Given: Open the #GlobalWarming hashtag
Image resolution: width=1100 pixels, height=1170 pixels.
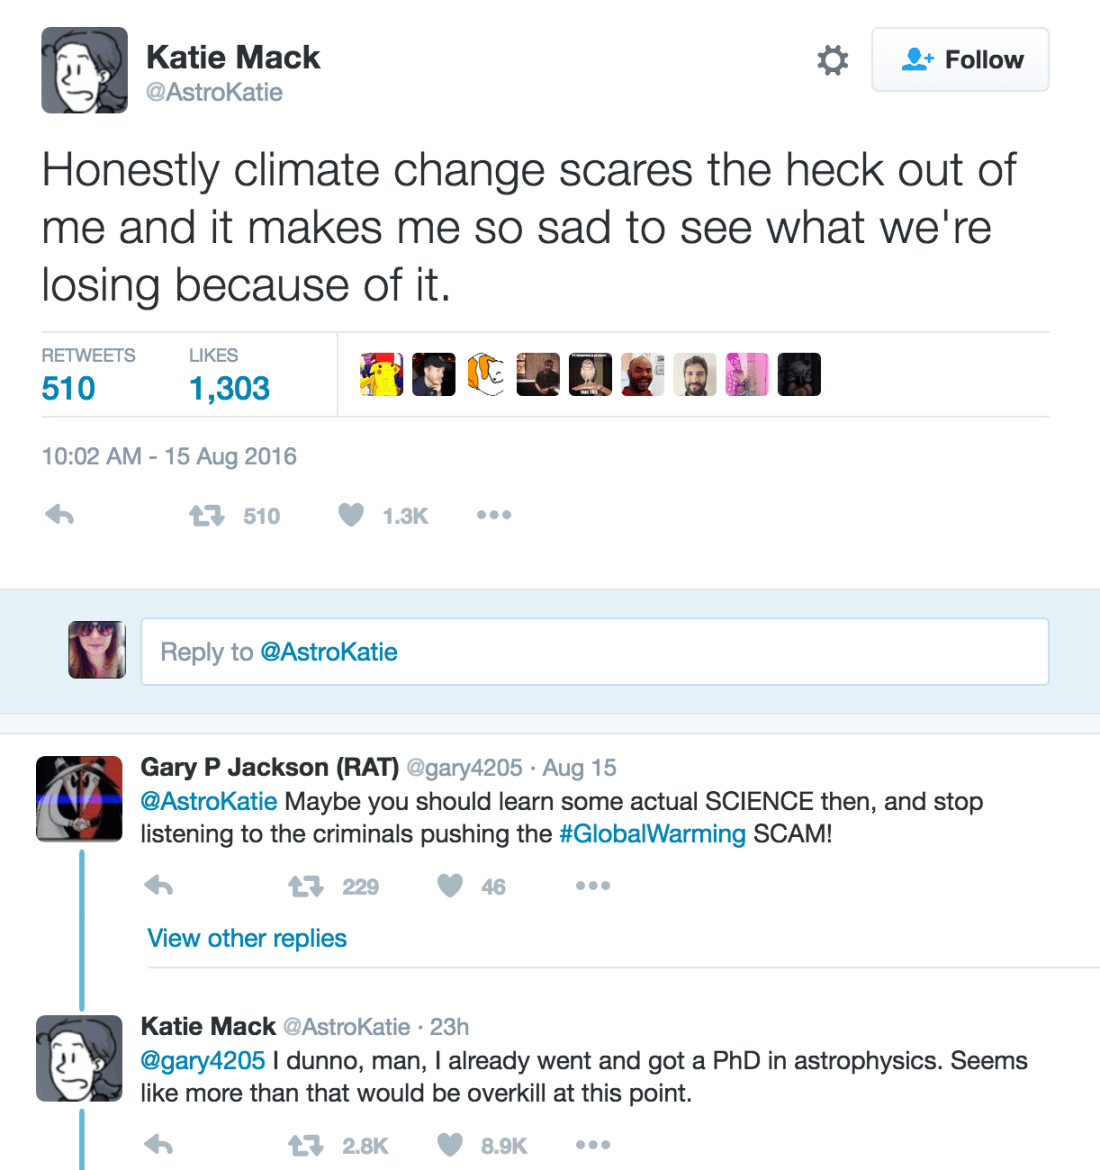Looking at the screenshot, I should pos(652,834).
